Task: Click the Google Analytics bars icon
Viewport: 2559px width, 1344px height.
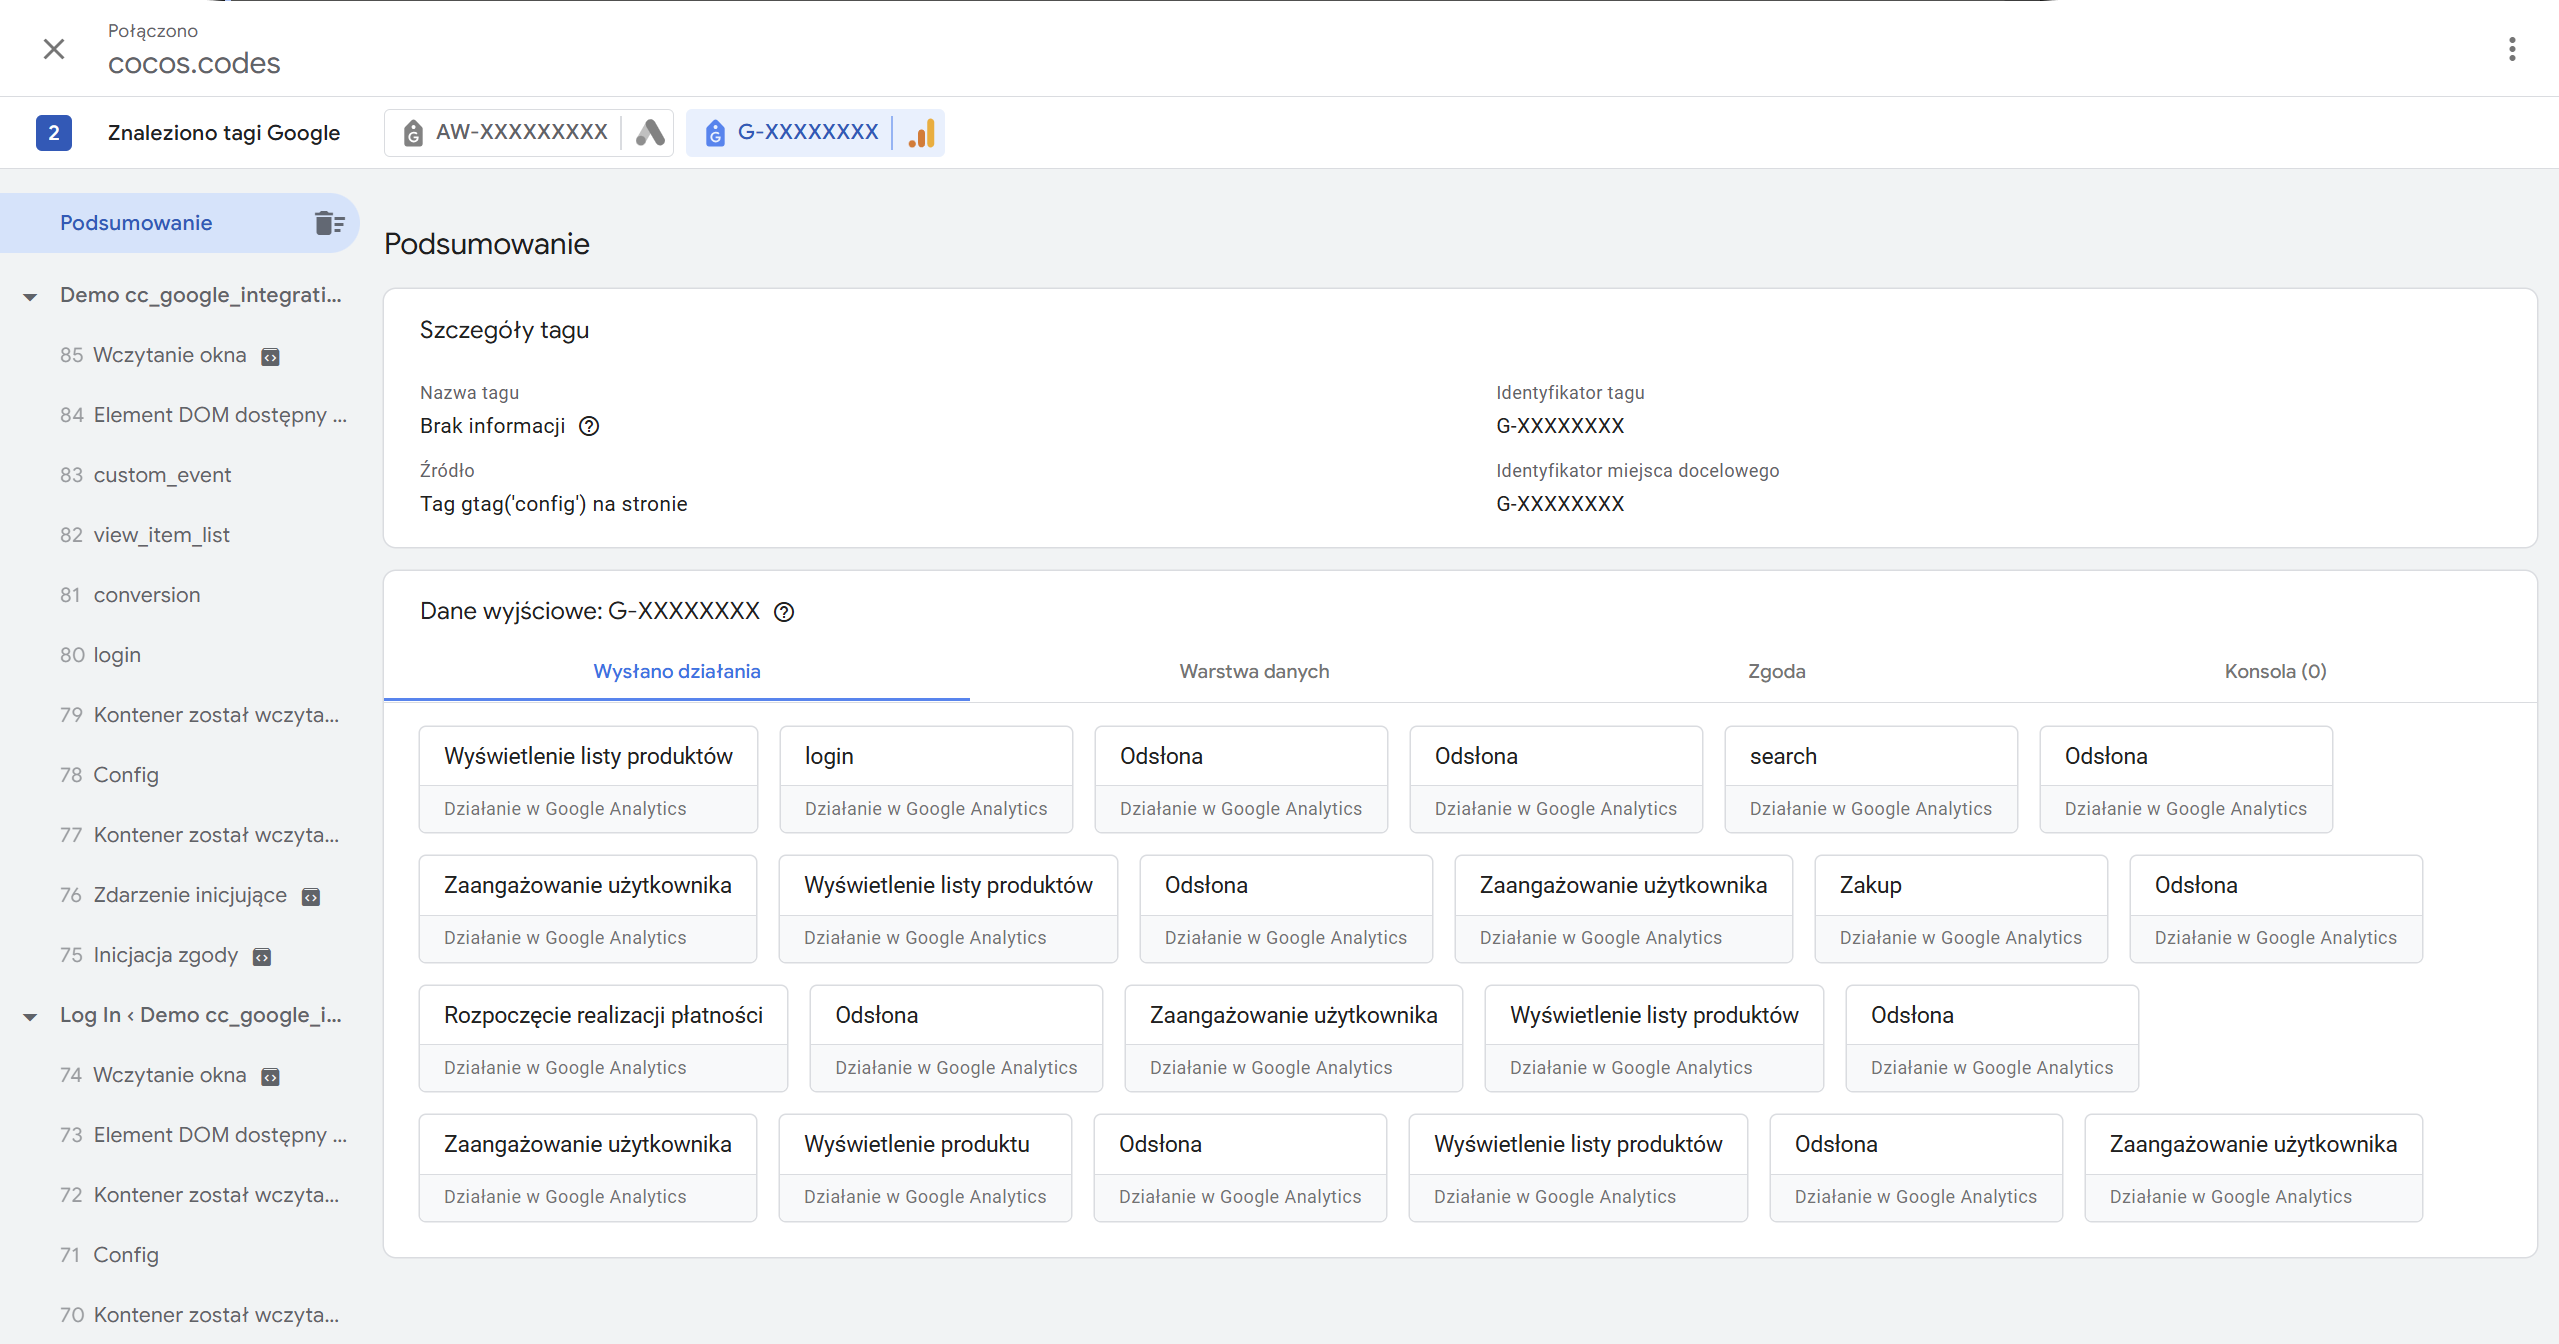Action: [921, 133]
